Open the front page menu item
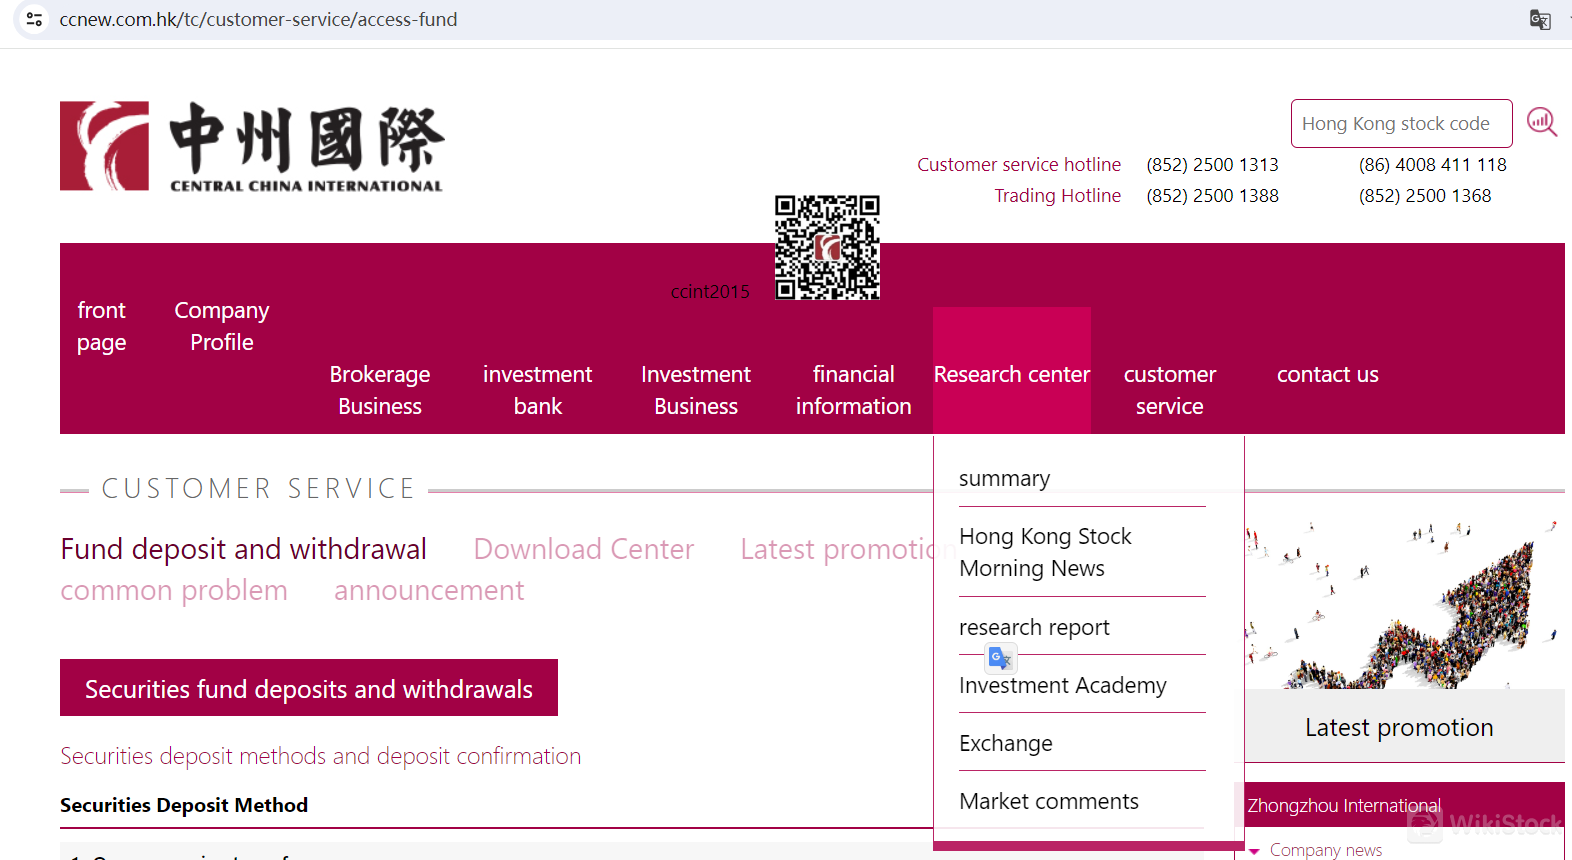The image size is (1572, 860). [x=101, y=326]
